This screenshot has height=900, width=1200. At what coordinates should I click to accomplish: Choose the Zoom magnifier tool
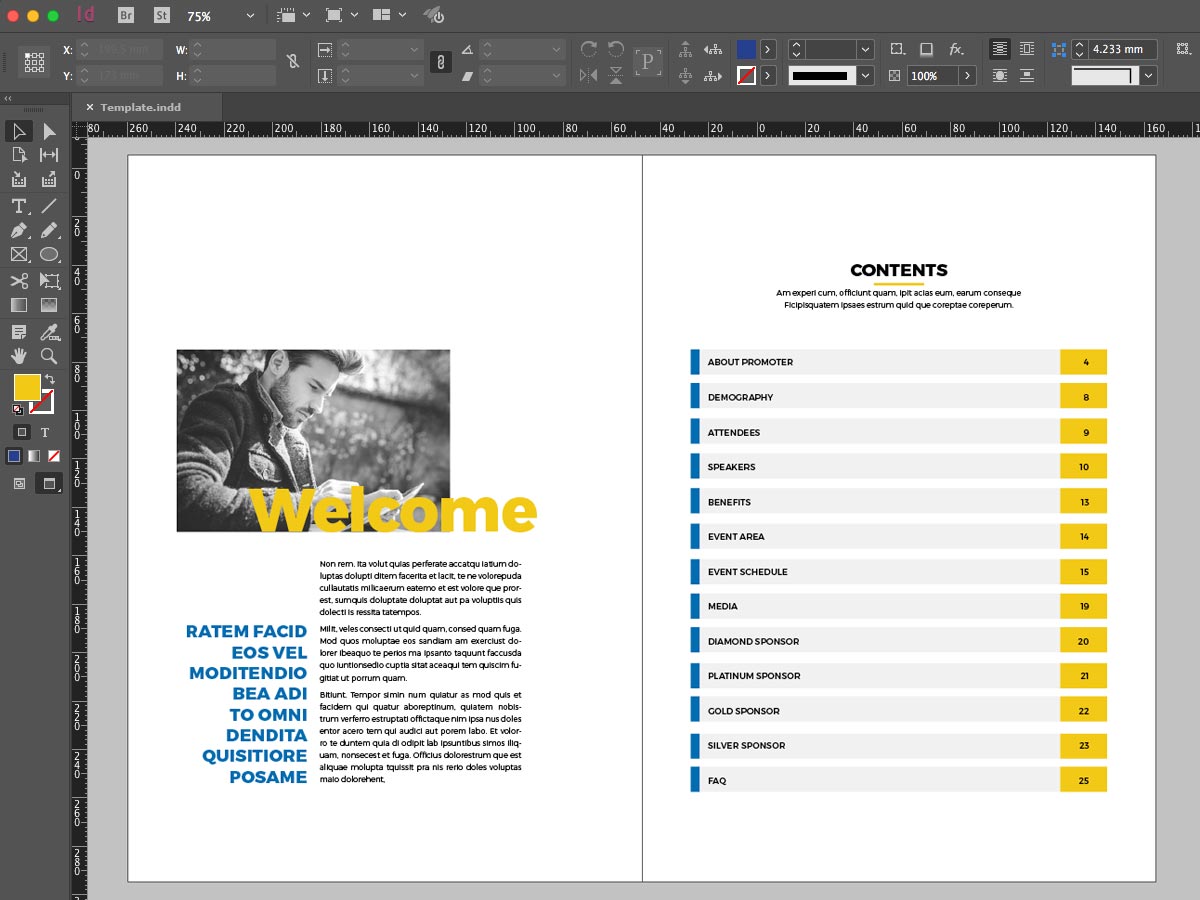pos(49,356)
